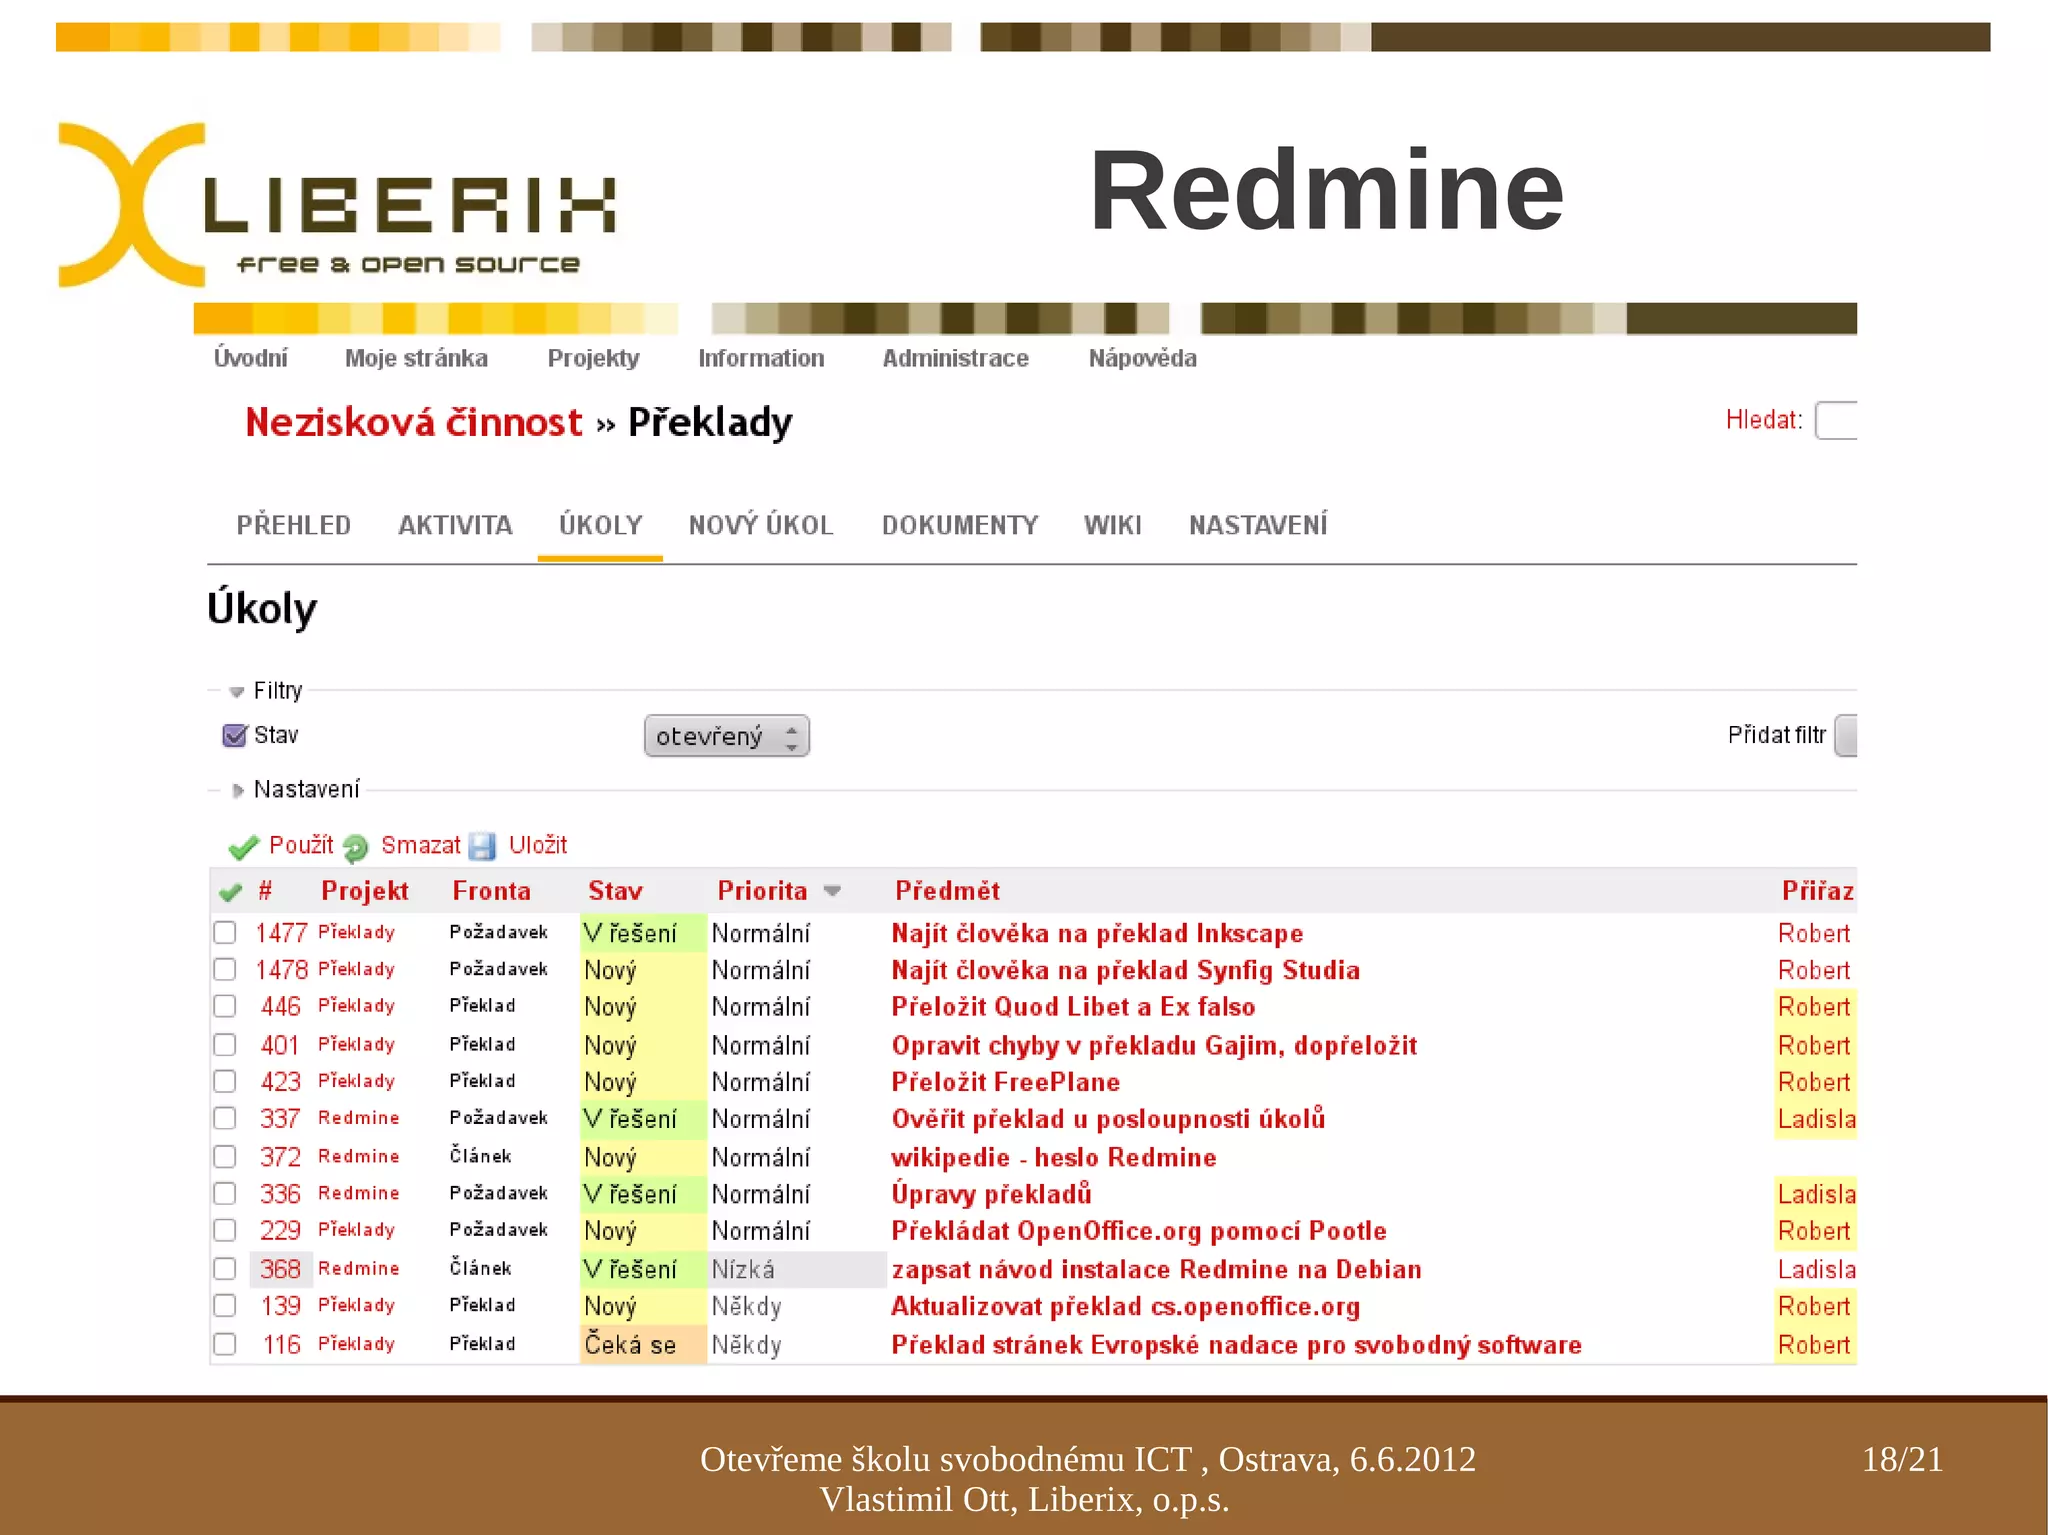
Task: Open task wikipedie - heslo Redmine
Action: [x=1054, y=1157]
